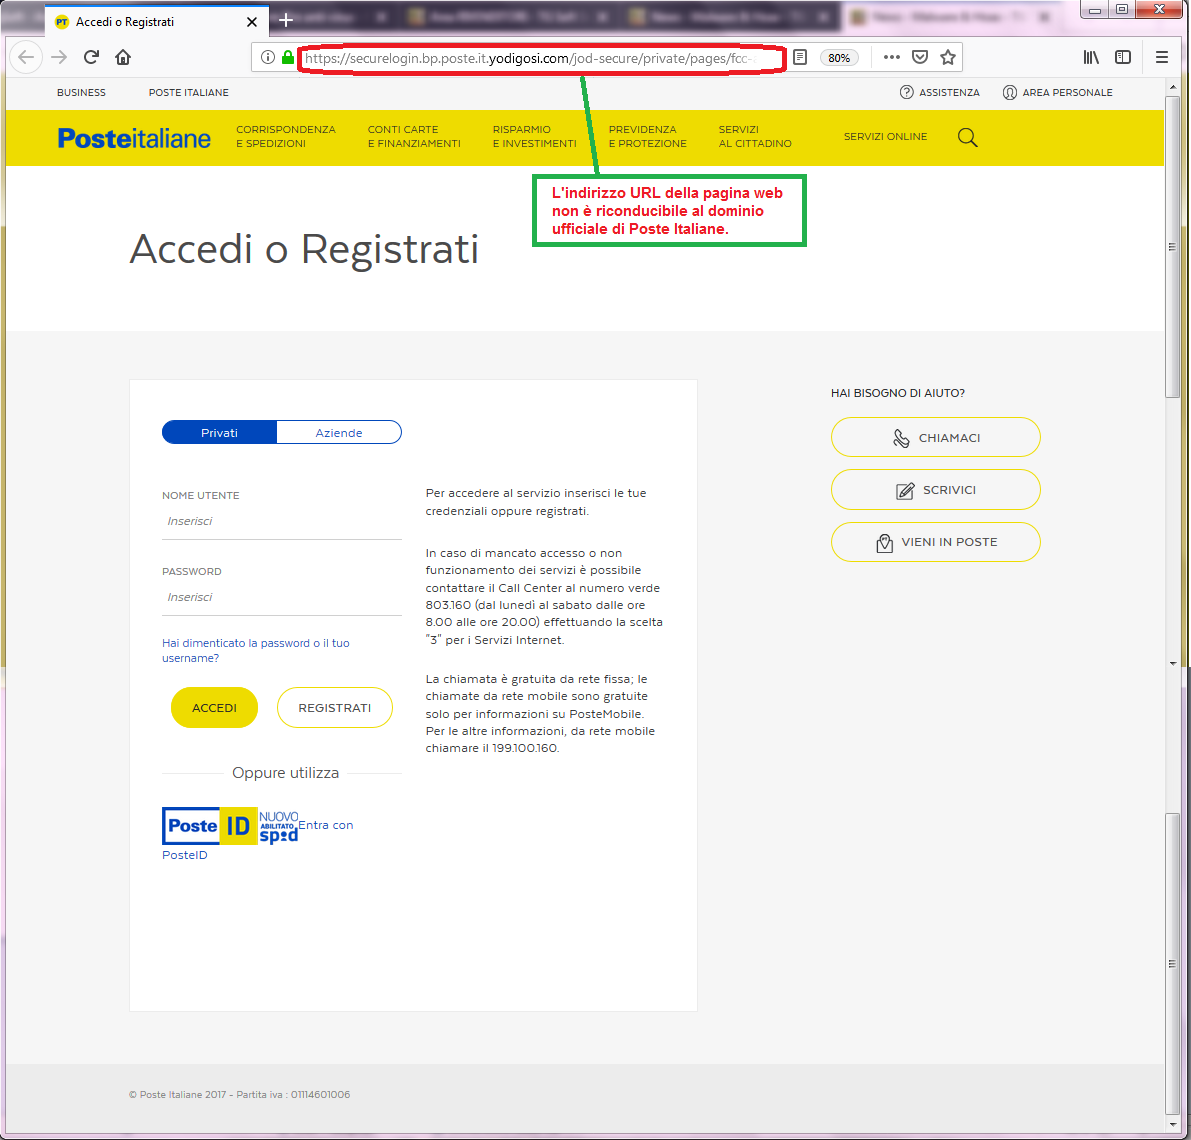This screenshot has height=1140, width=1191.
Task: Click the scrollbar down arrow at bottom
Action: point(1172,1125)
